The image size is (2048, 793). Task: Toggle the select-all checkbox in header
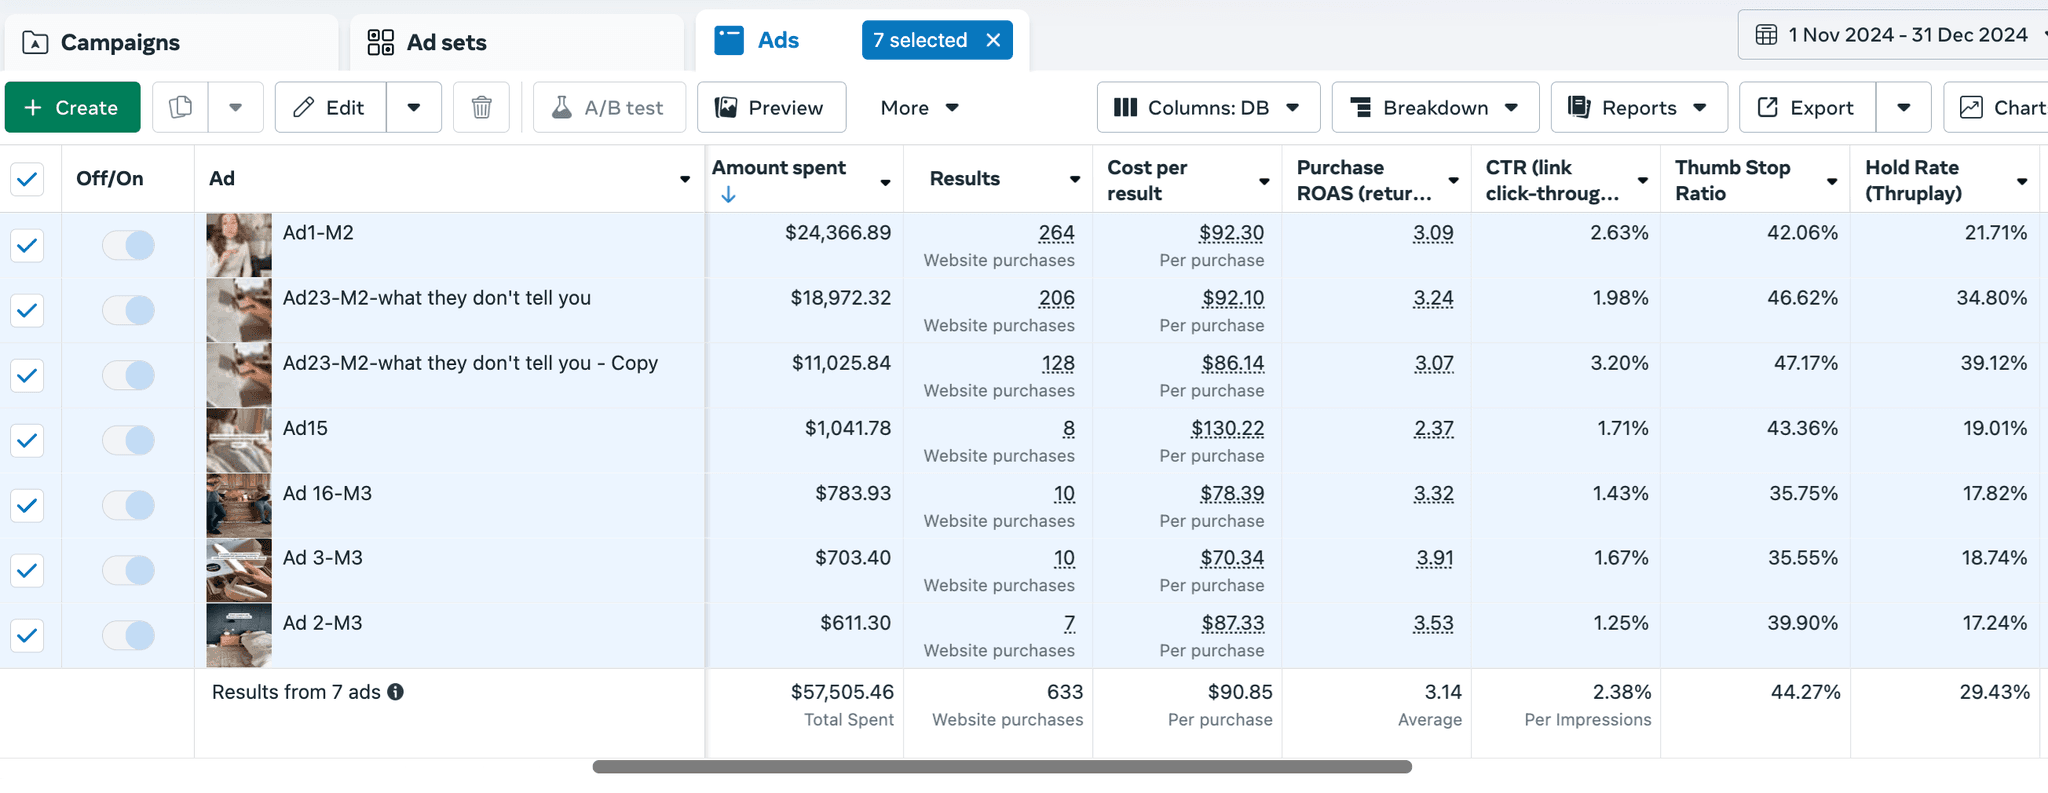[x=27, y=179]
